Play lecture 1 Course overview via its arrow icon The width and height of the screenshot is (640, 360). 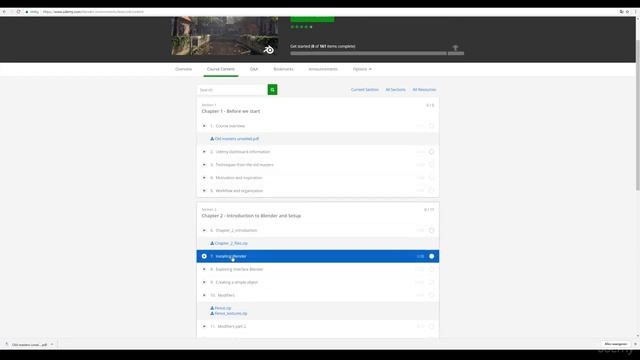(x=204, y=126)
